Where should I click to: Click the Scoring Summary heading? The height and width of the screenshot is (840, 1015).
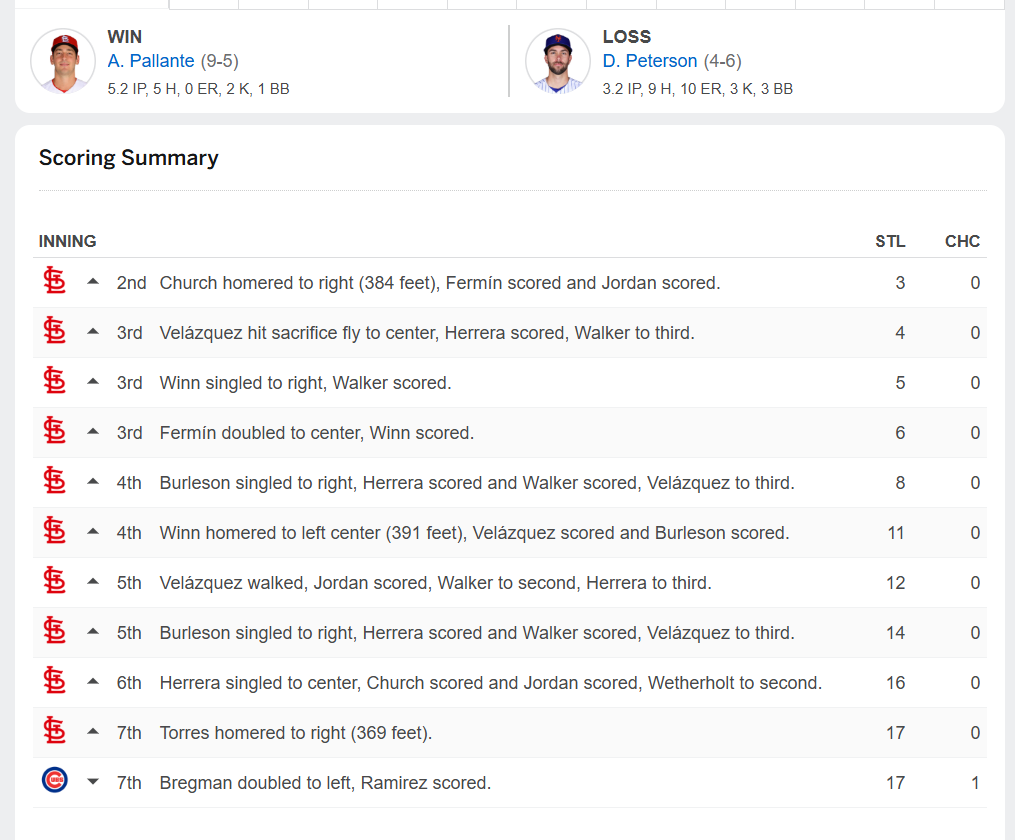[x=129, y=158]
